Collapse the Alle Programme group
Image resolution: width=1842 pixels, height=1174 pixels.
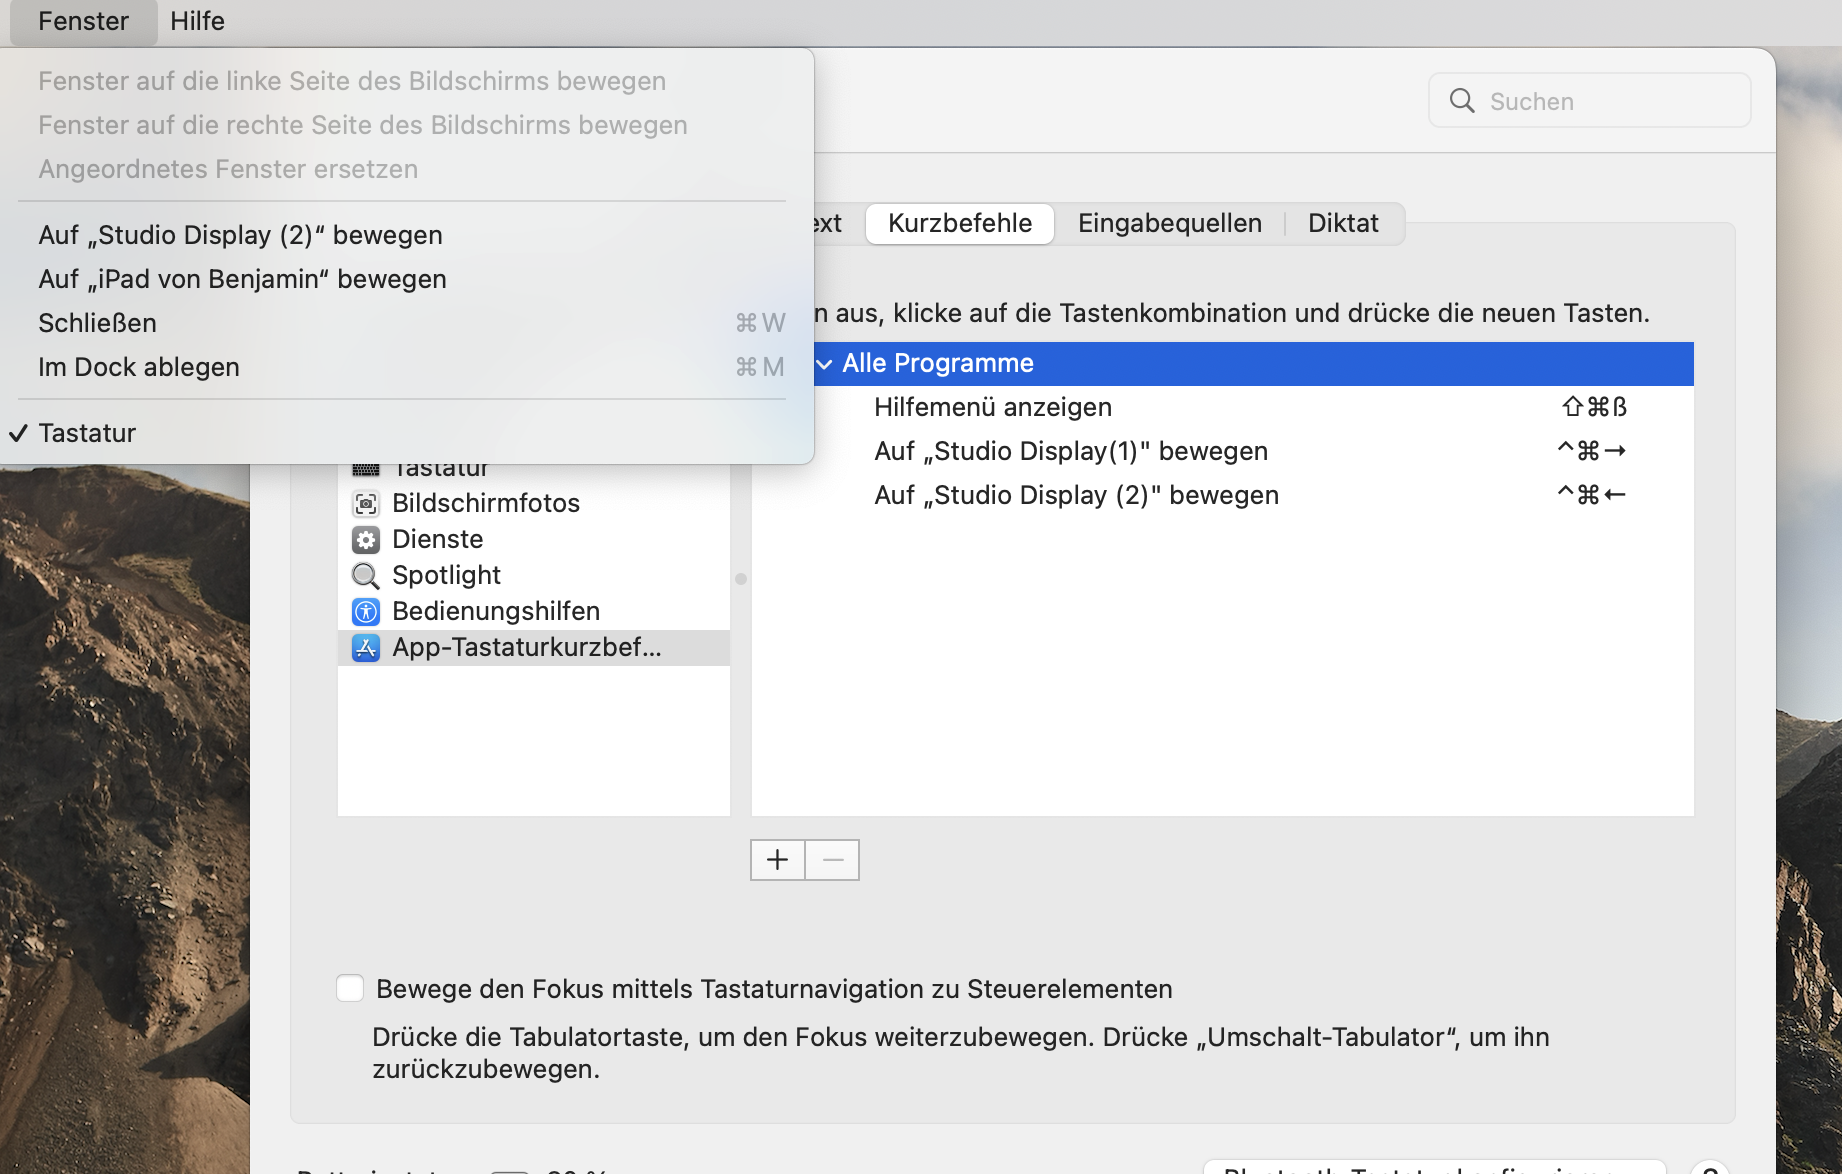[825, 364]
